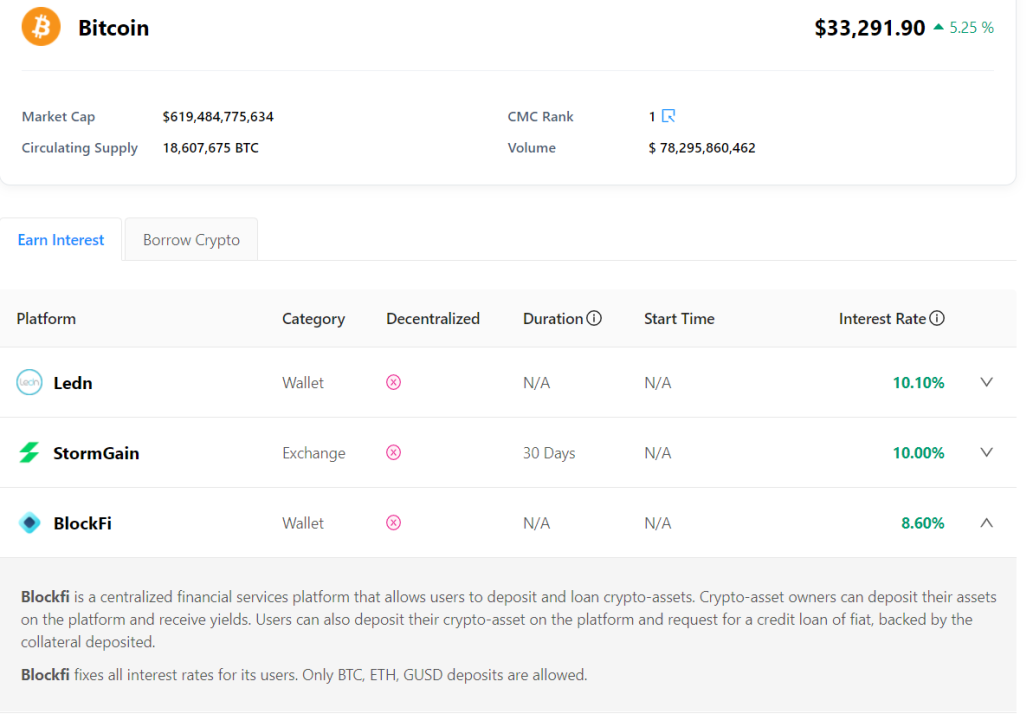The width and height of the screenshot is (1033, 727).
Task: Expand the StormGain row details
Action: coord(986,452)
